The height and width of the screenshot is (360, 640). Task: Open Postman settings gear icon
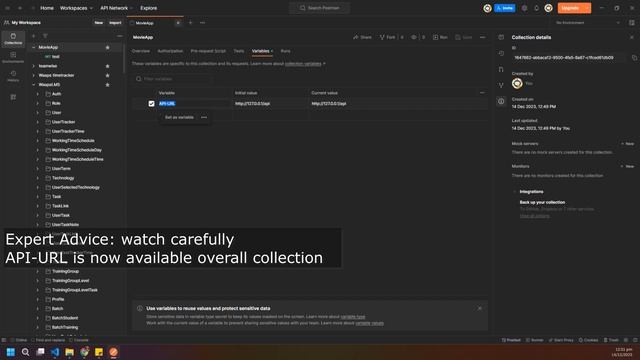(x=524, y=8)
